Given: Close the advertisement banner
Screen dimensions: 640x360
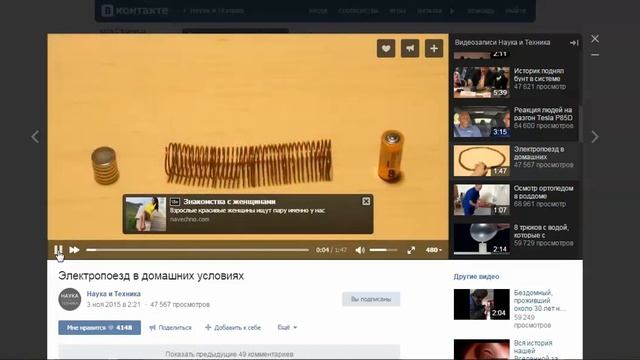Looking at the screenshot, I should 366,201.
